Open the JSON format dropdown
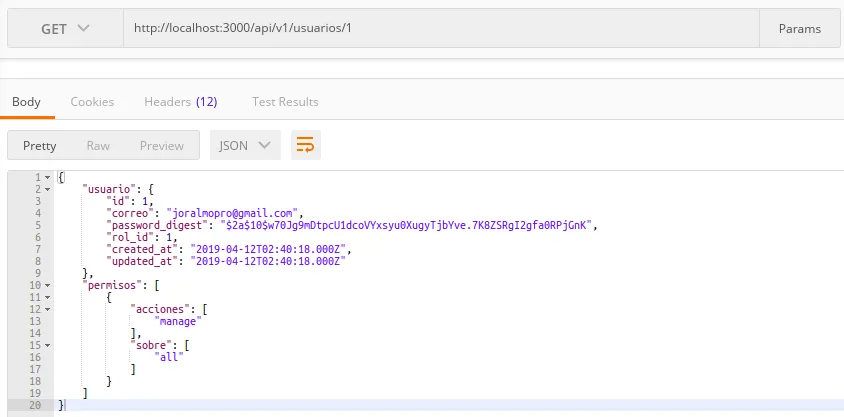Viewport: 844px width, 417px height. pyautogui.click(x=245, y=145)
